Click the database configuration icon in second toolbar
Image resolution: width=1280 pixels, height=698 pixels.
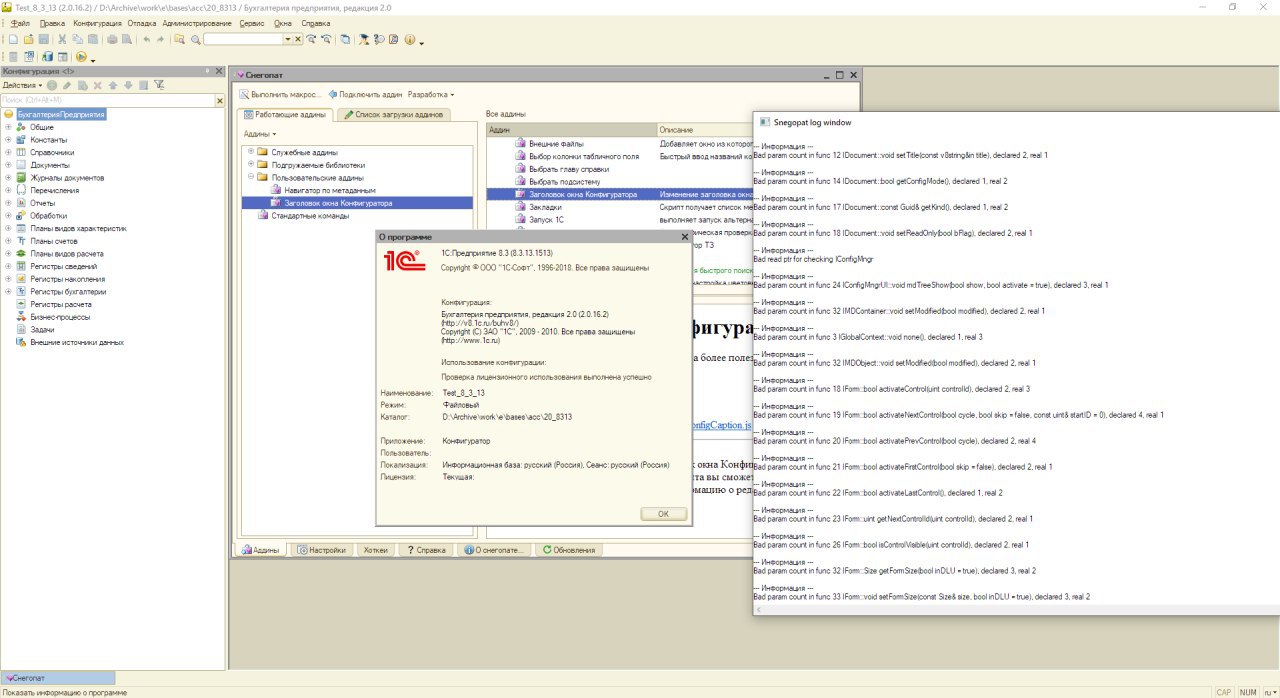(x=47, y=57)
